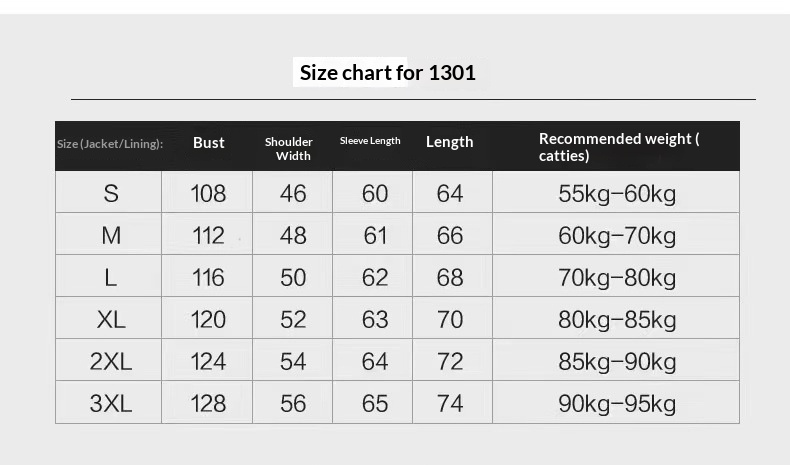Select the 2XL size row label
Image resolution: width=790 pixels, height=465 pixels.
tap(110, 362)
